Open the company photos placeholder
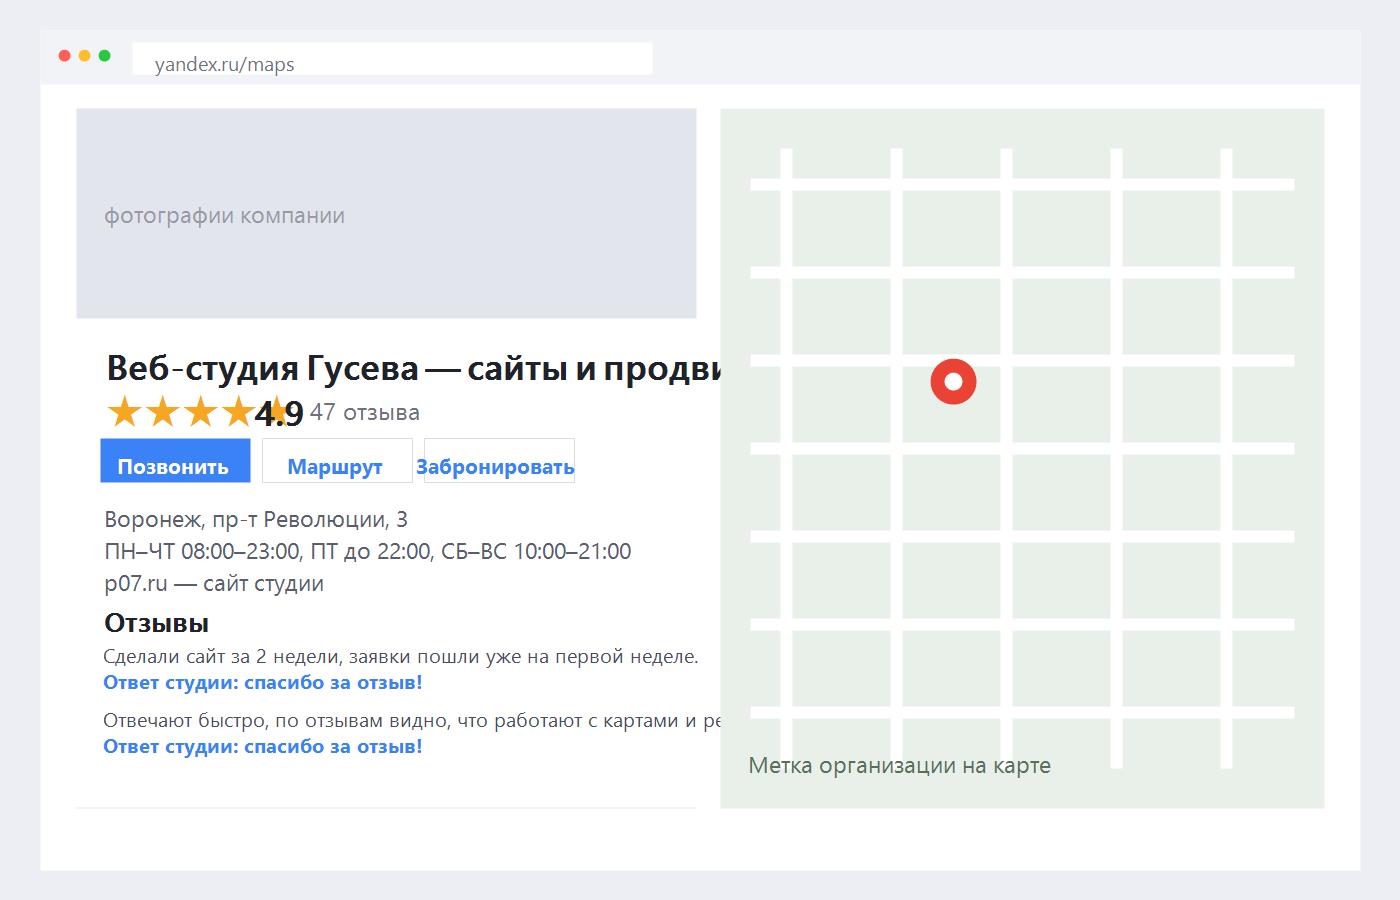The height and width of the screenshot is (900, 1400). [386, 213]
